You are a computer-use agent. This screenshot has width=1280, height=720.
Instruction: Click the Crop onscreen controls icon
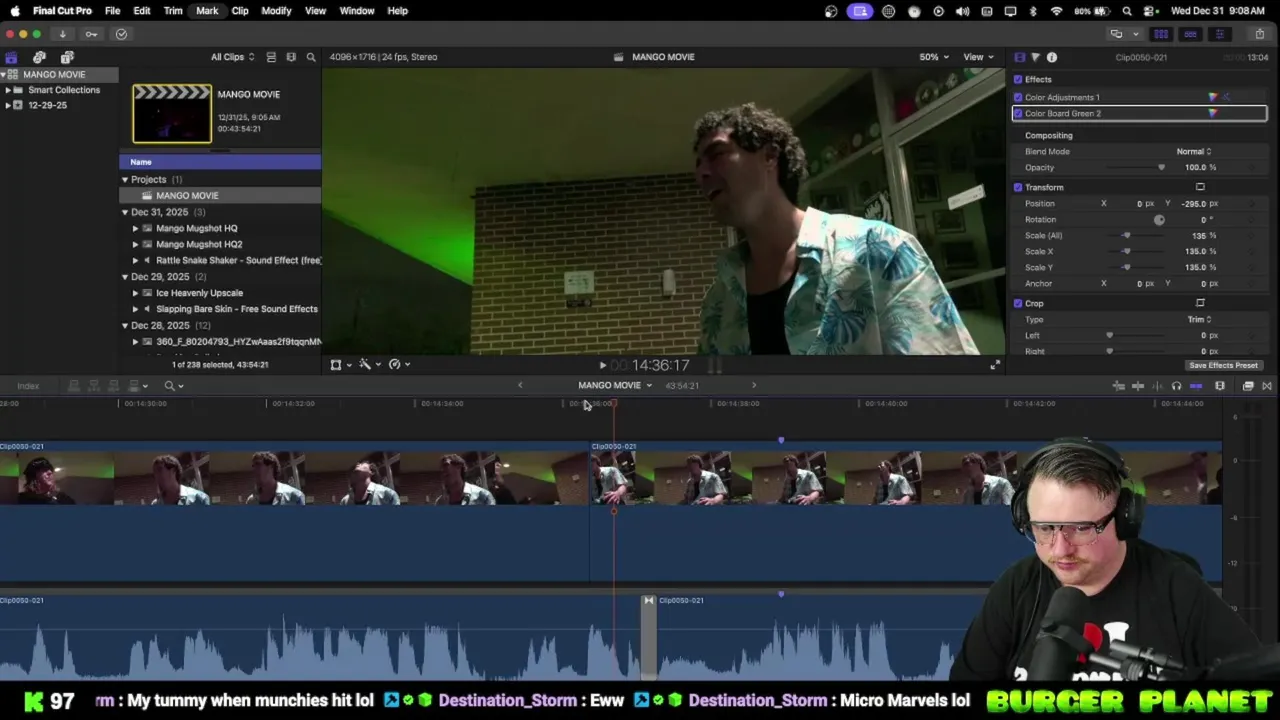1200,303
